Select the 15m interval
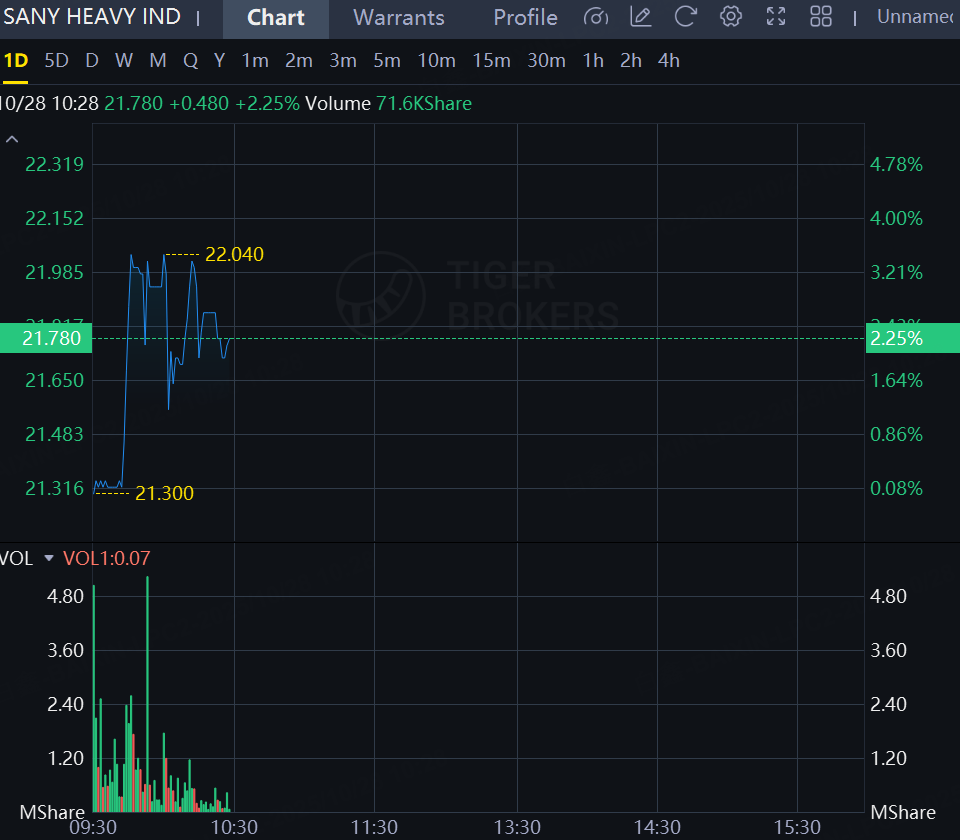Viewport: 960px width, 840px height. pos(492,61)
